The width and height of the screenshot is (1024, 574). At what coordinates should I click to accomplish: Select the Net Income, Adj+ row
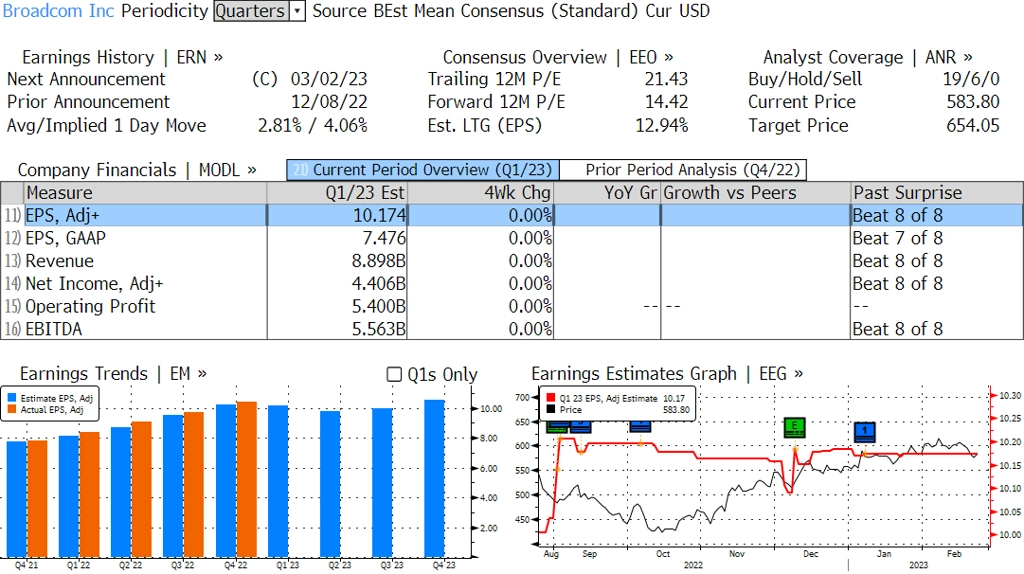512,284
